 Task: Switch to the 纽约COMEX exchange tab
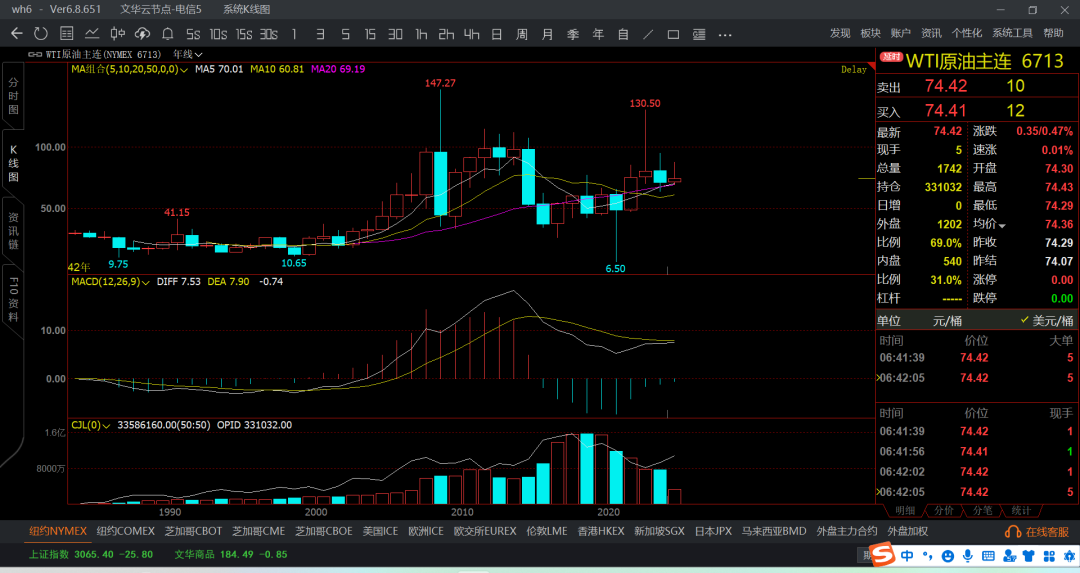(x=125, y=531)
